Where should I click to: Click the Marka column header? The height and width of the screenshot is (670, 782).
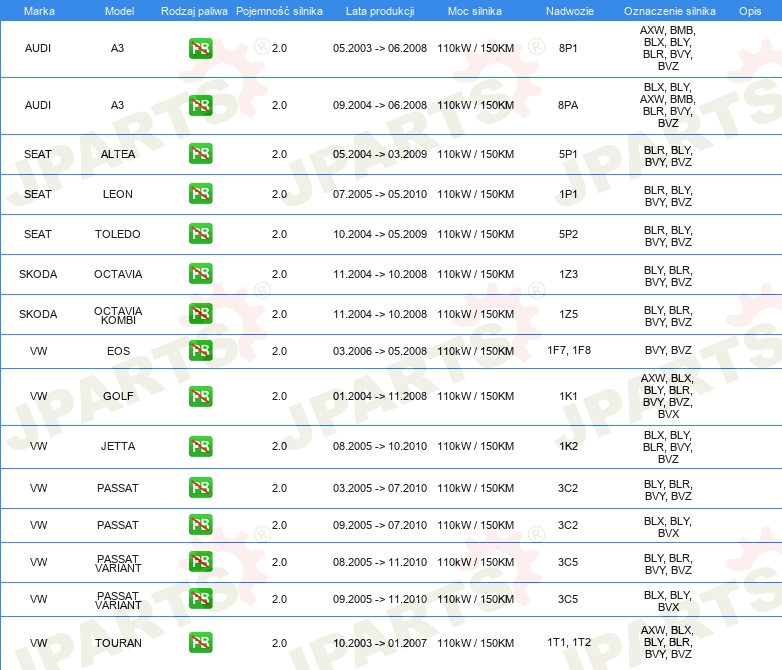pos(38,10)
